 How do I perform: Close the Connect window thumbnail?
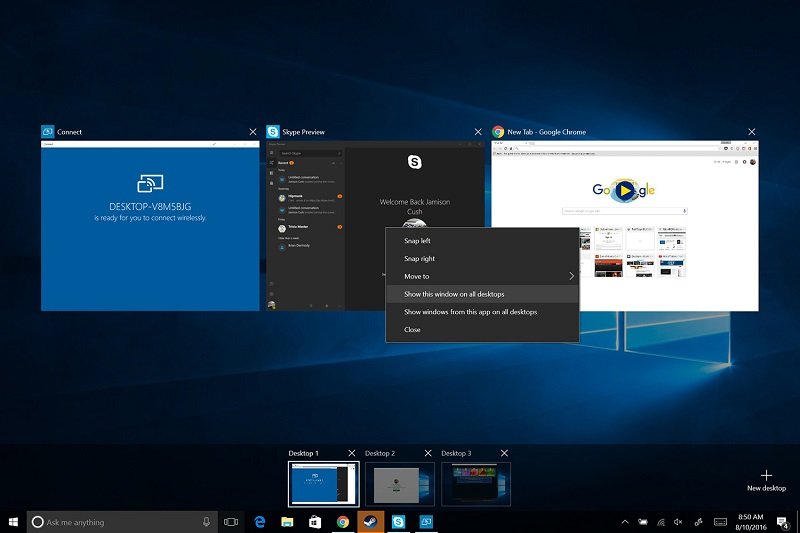pos(253,132)
